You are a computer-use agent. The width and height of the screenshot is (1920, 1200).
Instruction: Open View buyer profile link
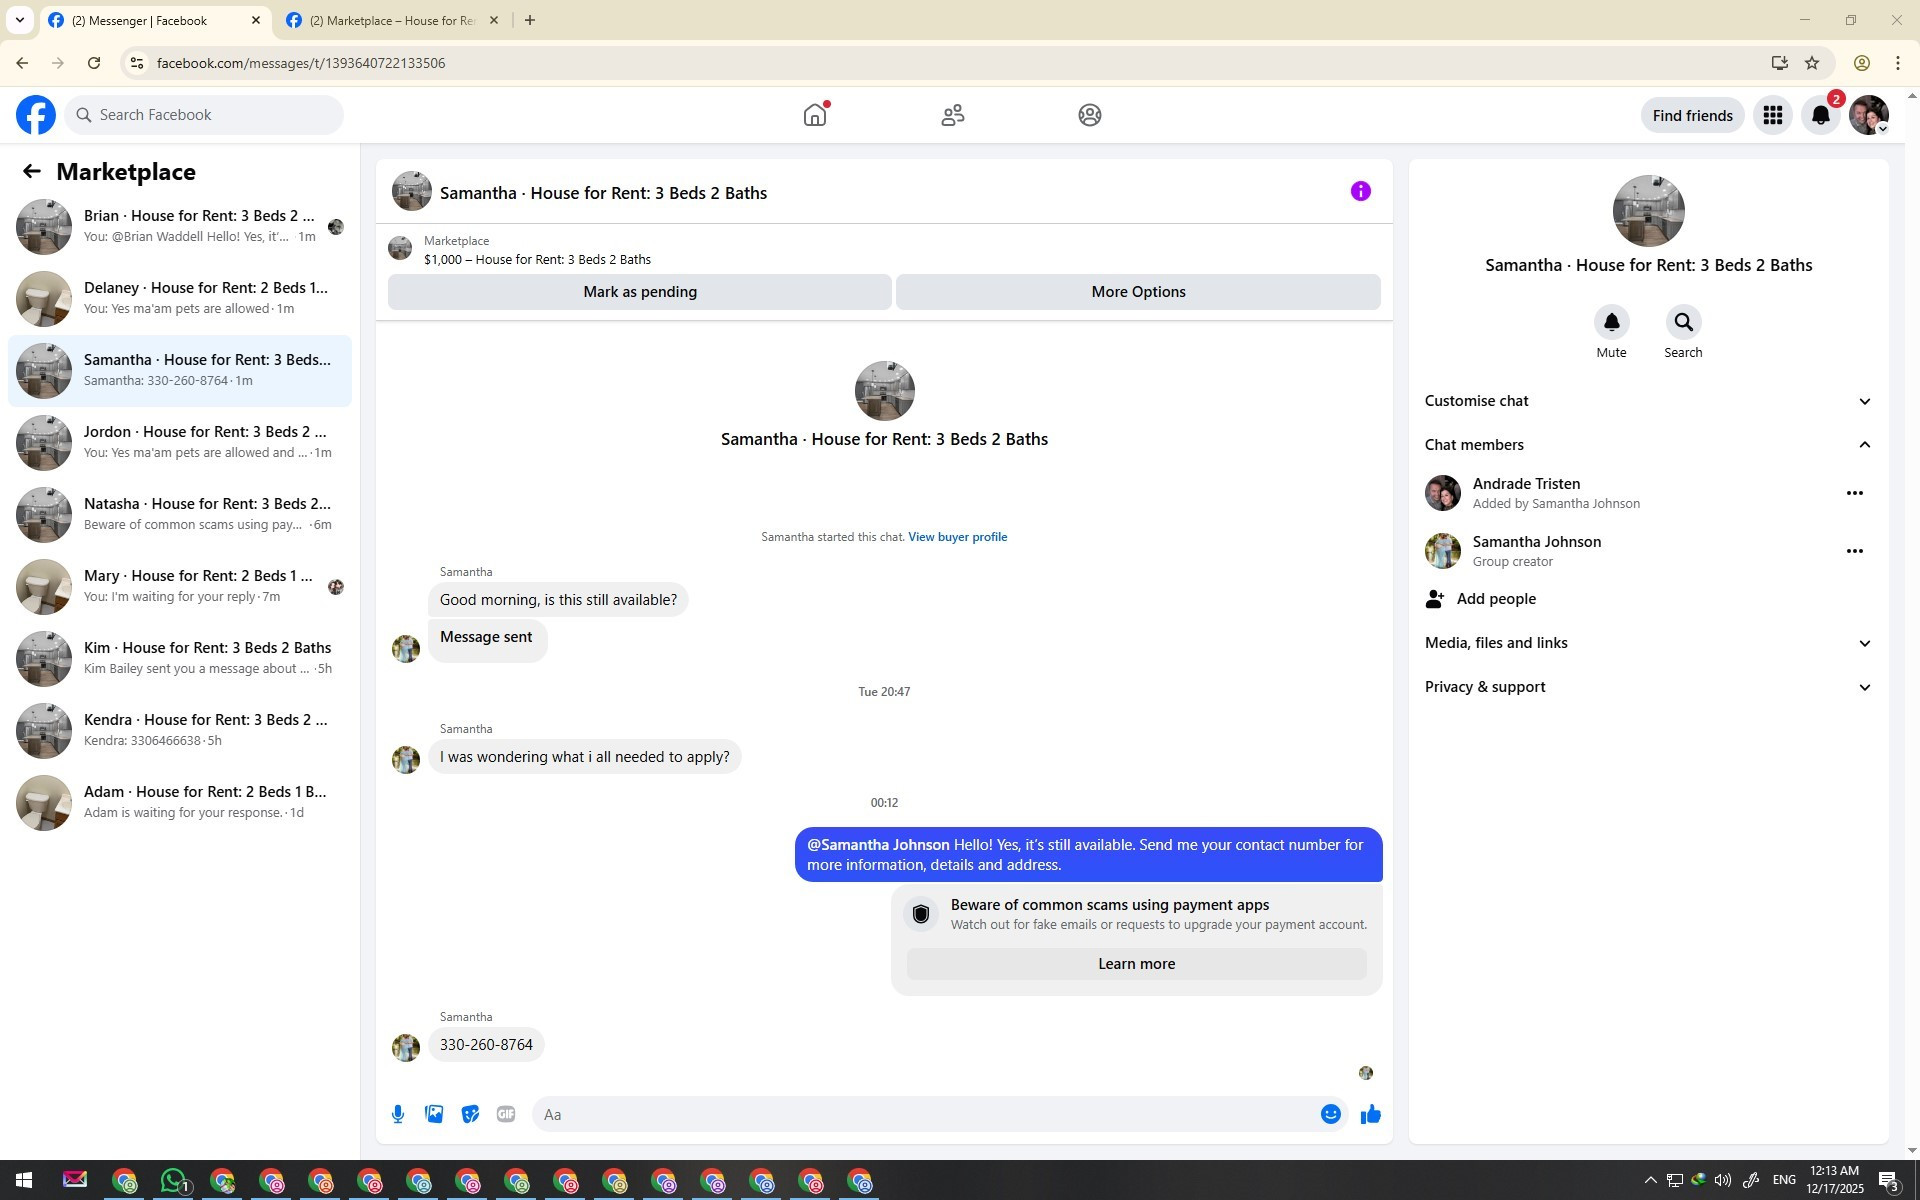pyautogui.click(x=957, y=537)
